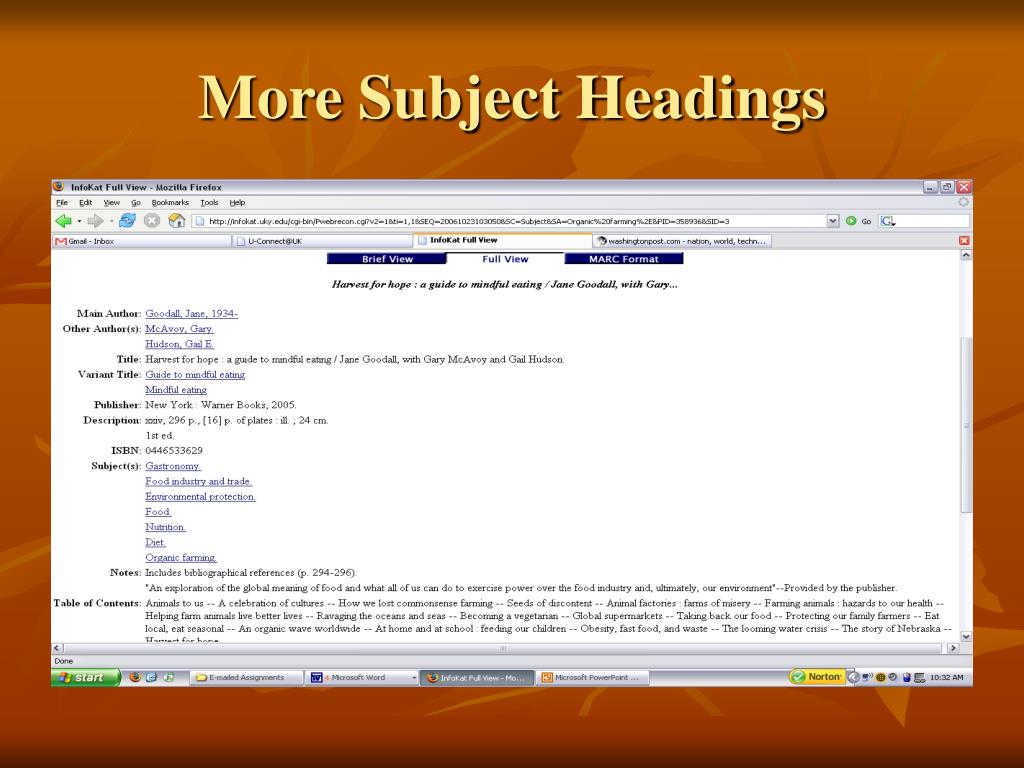Open the Back button history dropdown arrow
The image size is (1024, 768).
pyautogui.click(x=79, y=221)
